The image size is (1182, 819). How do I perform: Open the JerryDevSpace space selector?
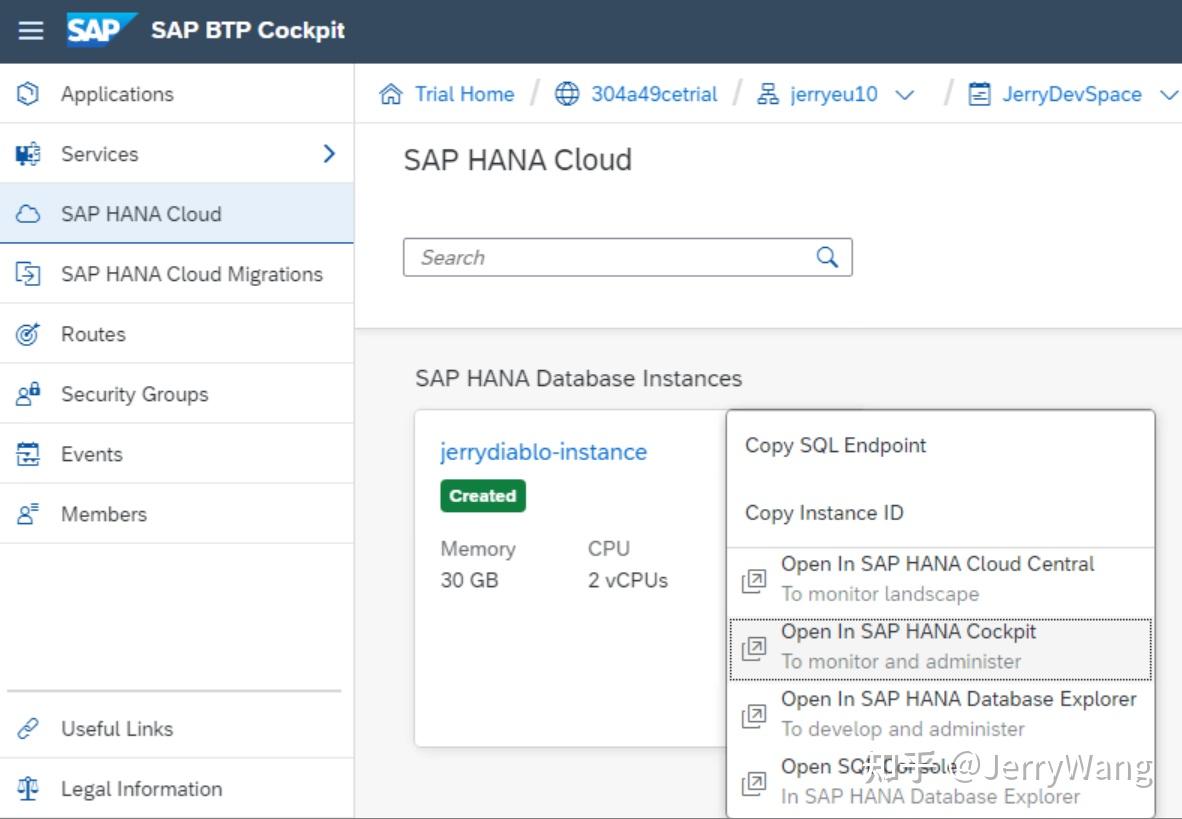(1168, 95)
